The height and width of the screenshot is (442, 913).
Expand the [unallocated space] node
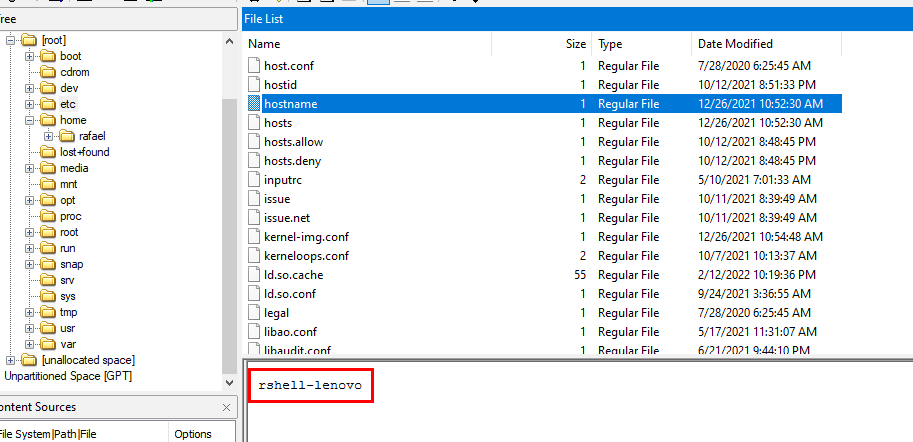click(11, 360)
